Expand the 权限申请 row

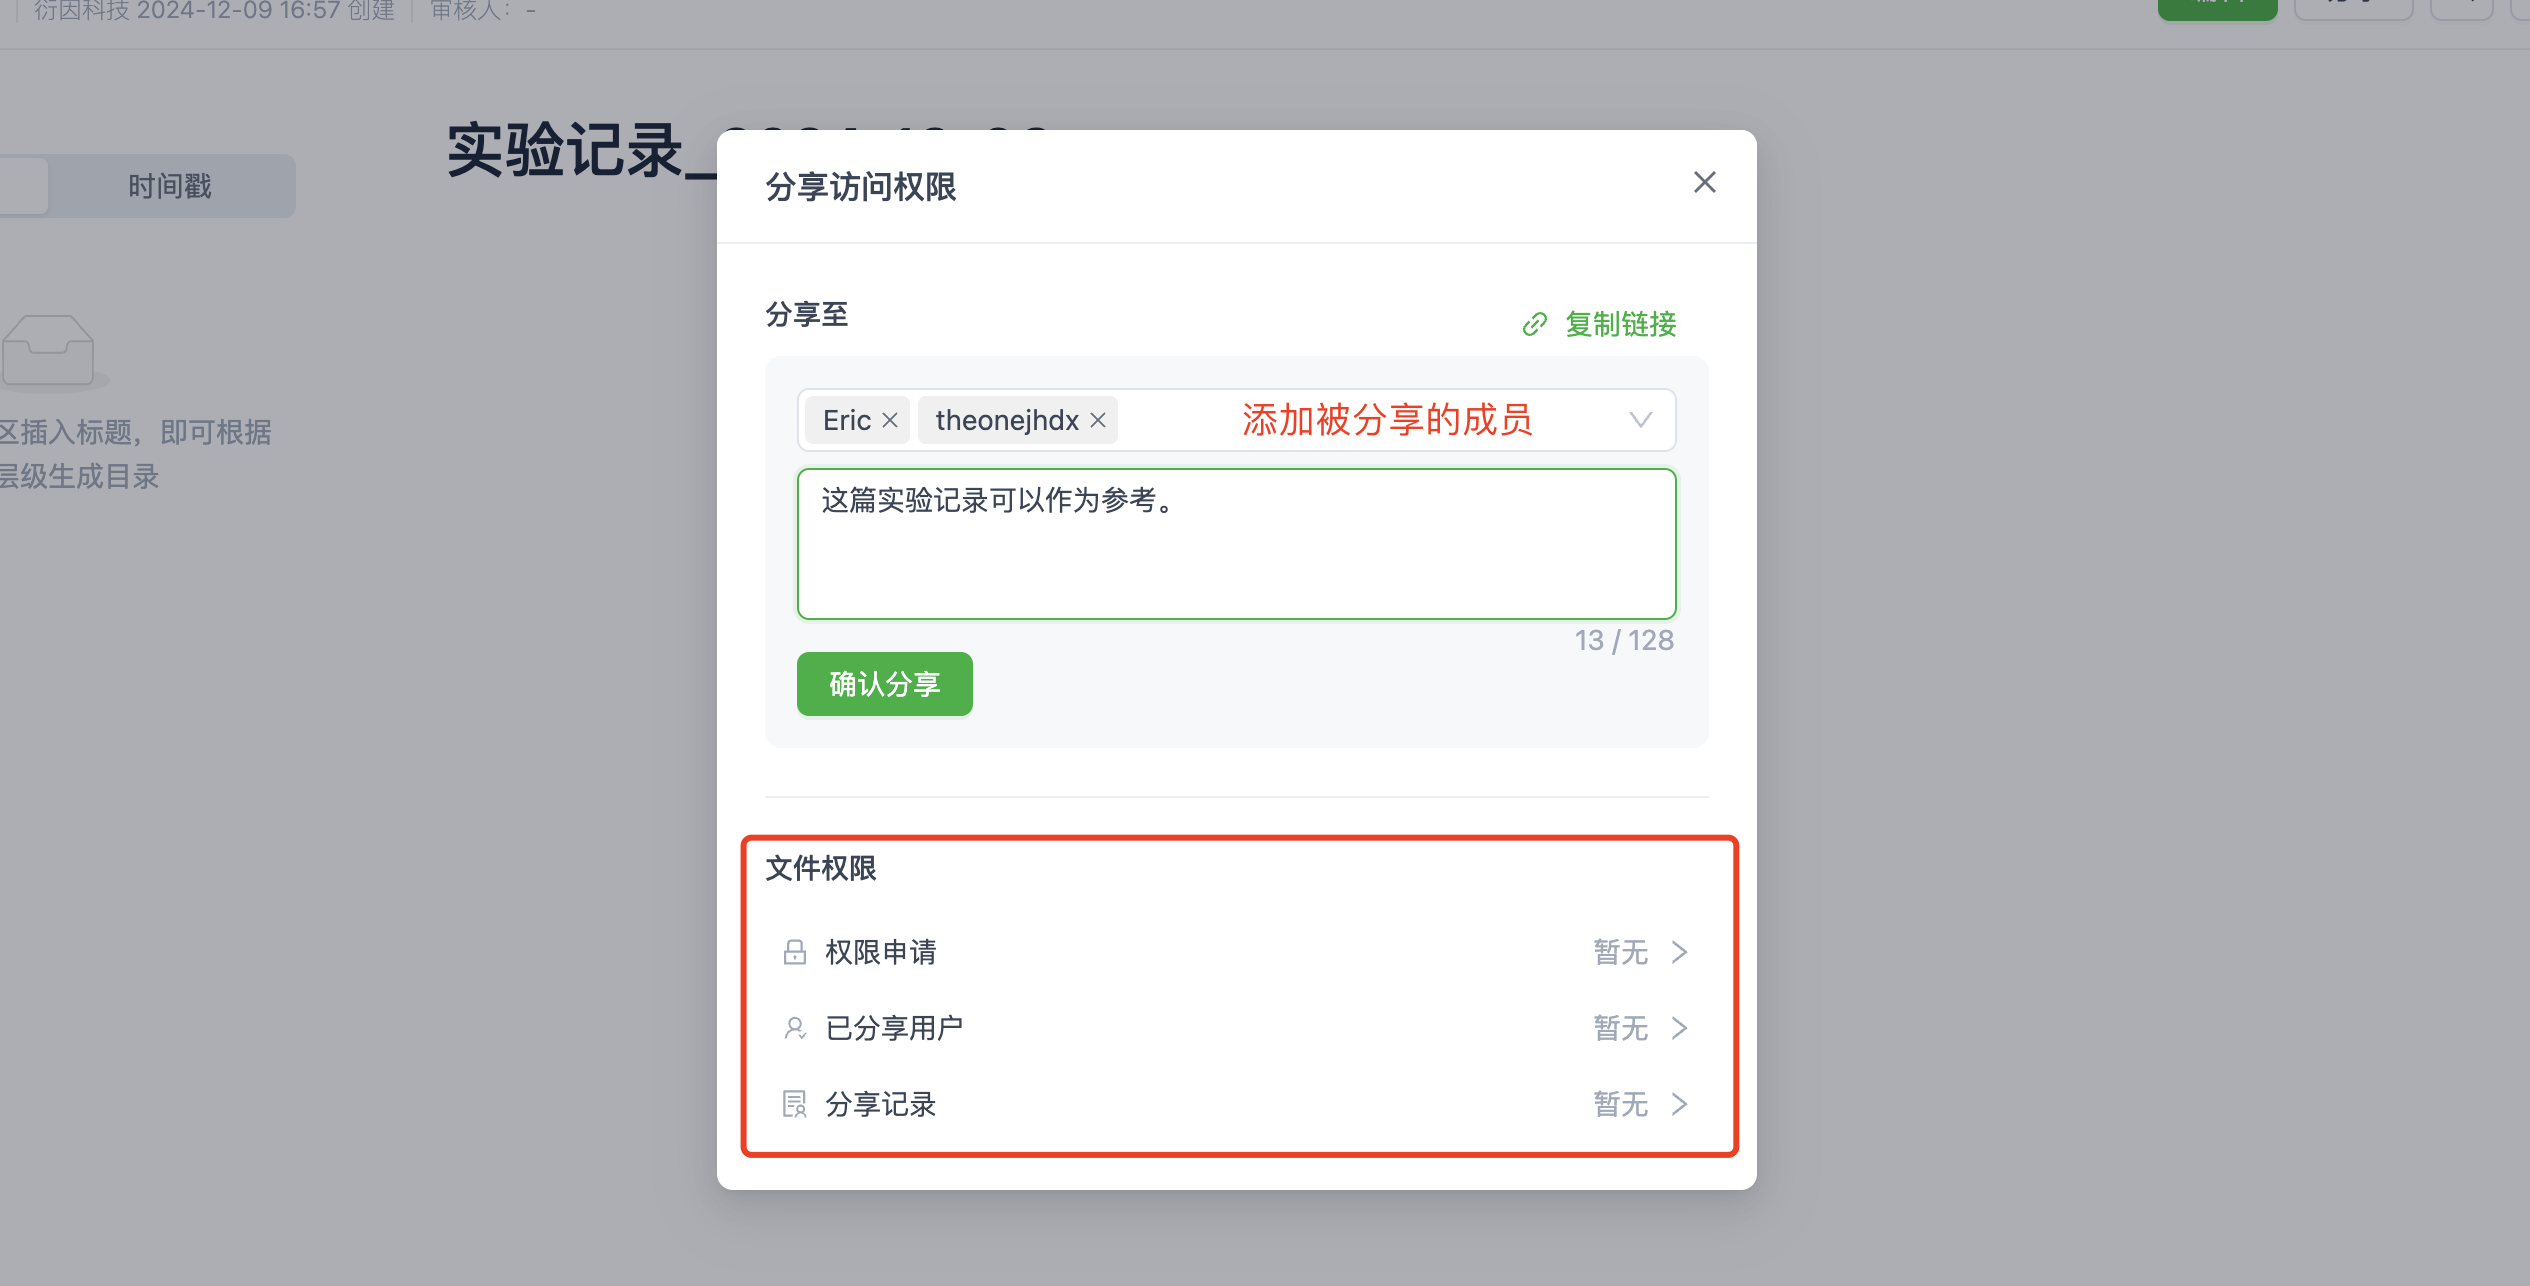click(1680, 951)
